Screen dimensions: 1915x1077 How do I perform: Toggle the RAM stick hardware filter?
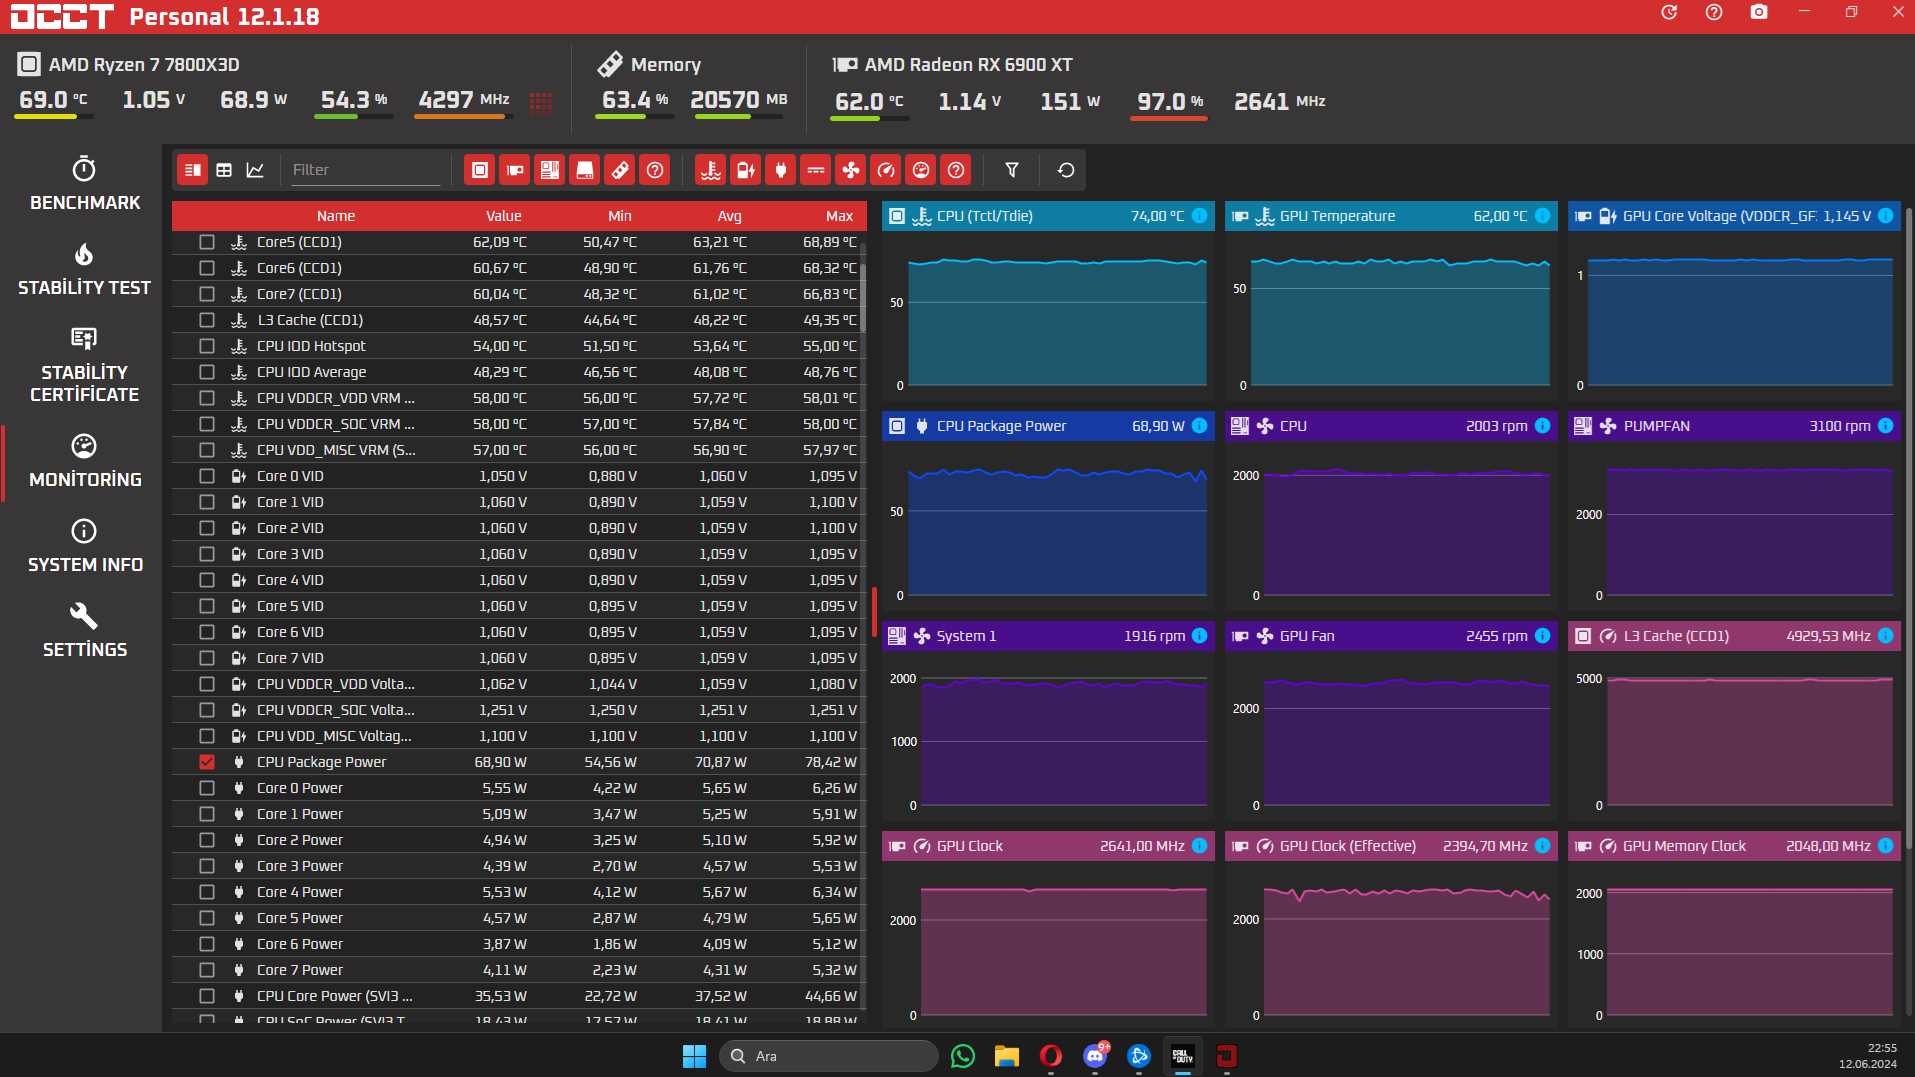coord(620,170)
